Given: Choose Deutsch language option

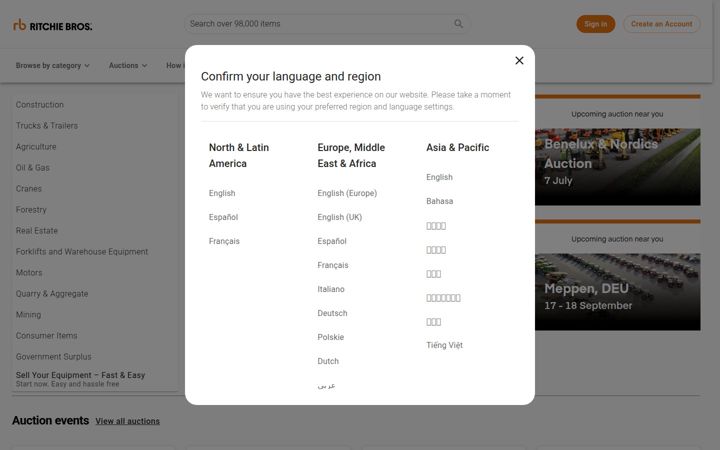Looking at the screenshot, I should (332, 313).
